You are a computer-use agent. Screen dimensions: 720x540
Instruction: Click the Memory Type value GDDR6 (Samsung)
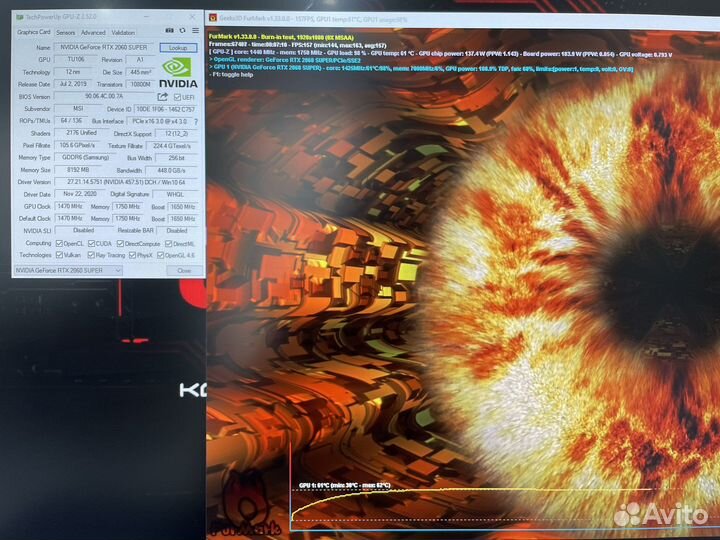(x=85, y=158)
